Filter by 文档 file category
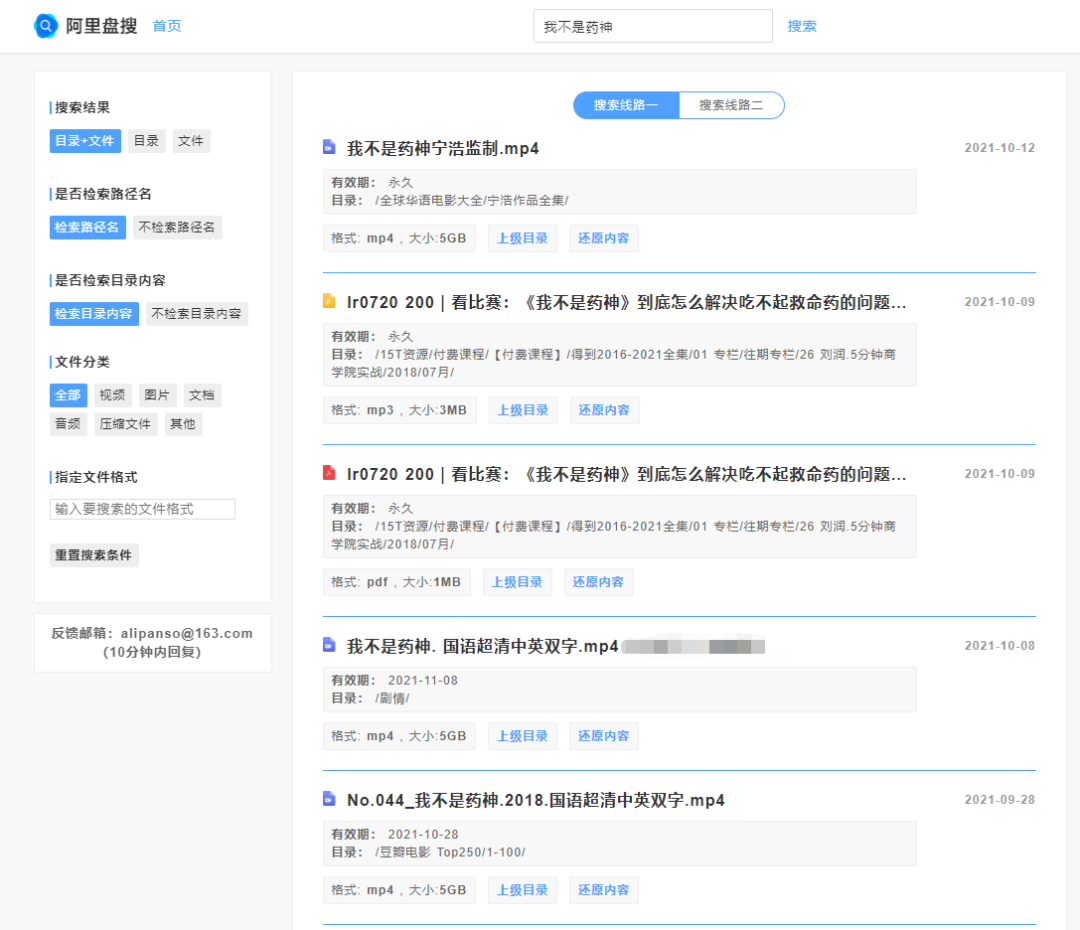Screen dimensions: 1080x930 pos(202,395)
